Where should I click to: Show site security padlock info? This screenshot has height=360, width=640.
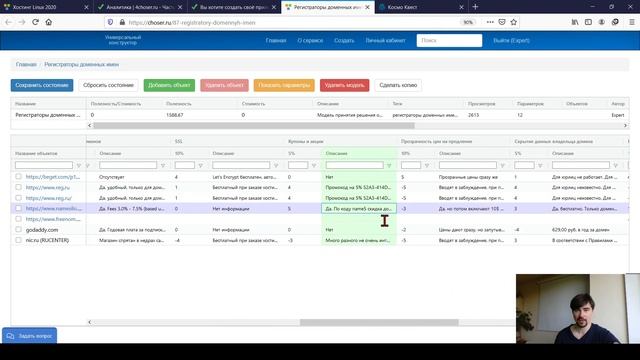tap(122, 22)
